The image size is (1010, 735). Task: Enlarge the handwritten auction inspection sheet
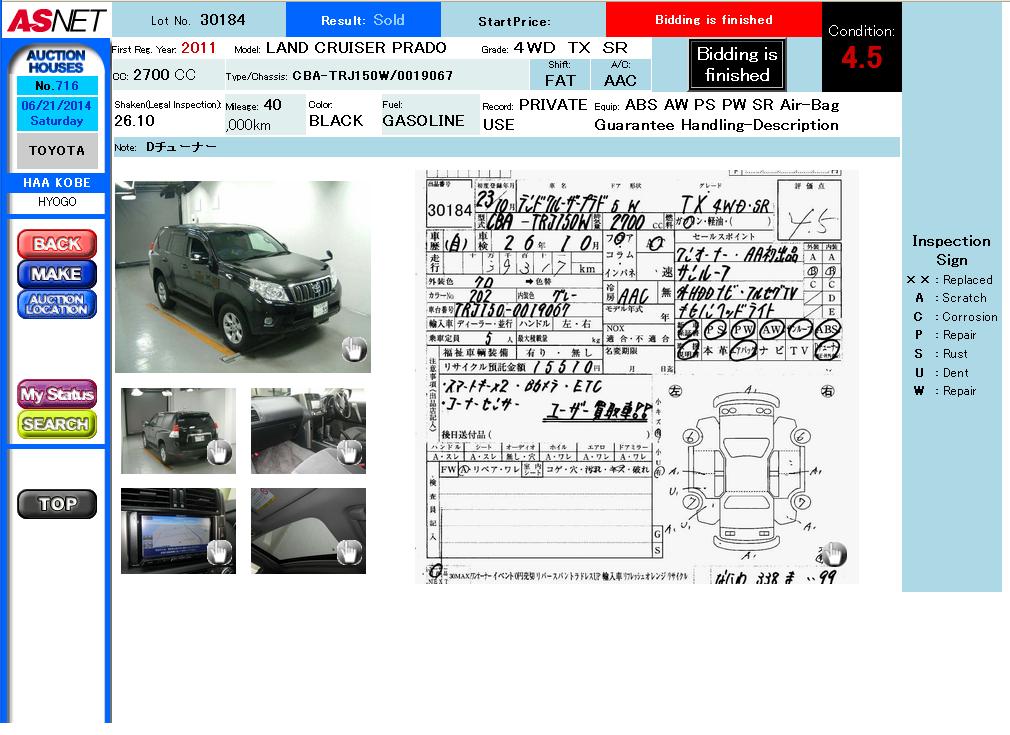tap(636, 376)
